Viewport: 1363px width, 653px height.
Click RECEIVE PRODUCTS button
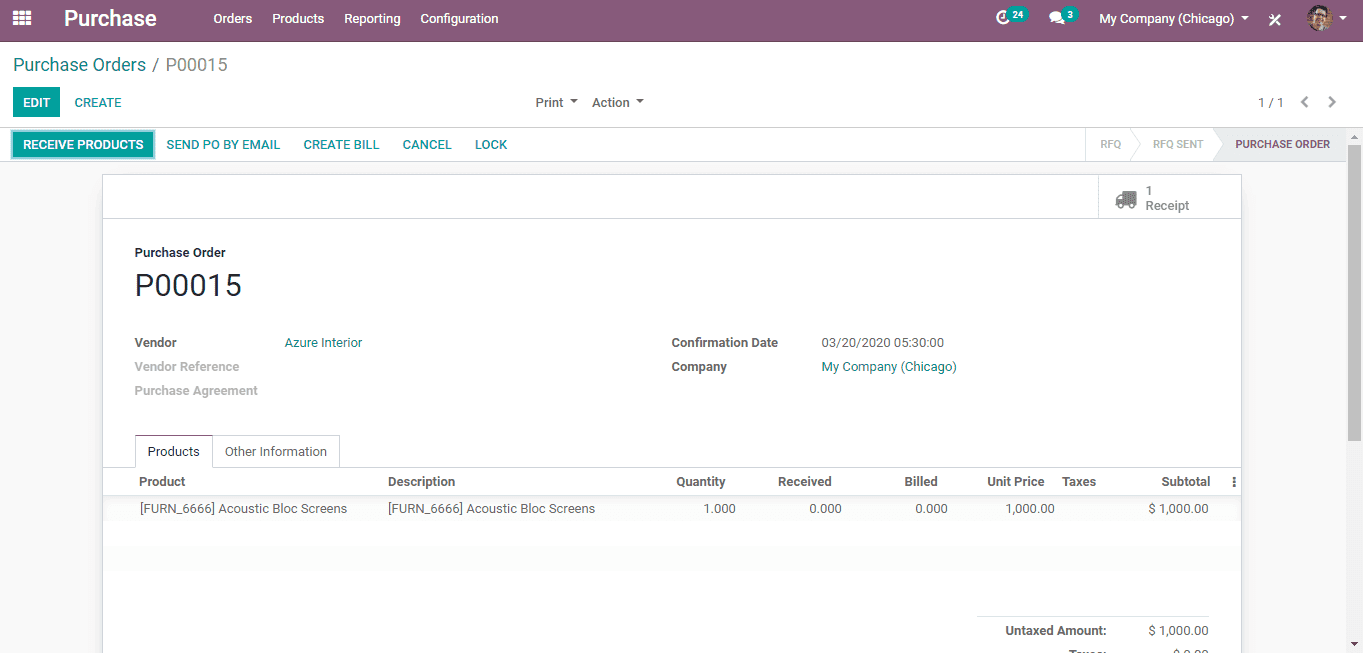83,144
